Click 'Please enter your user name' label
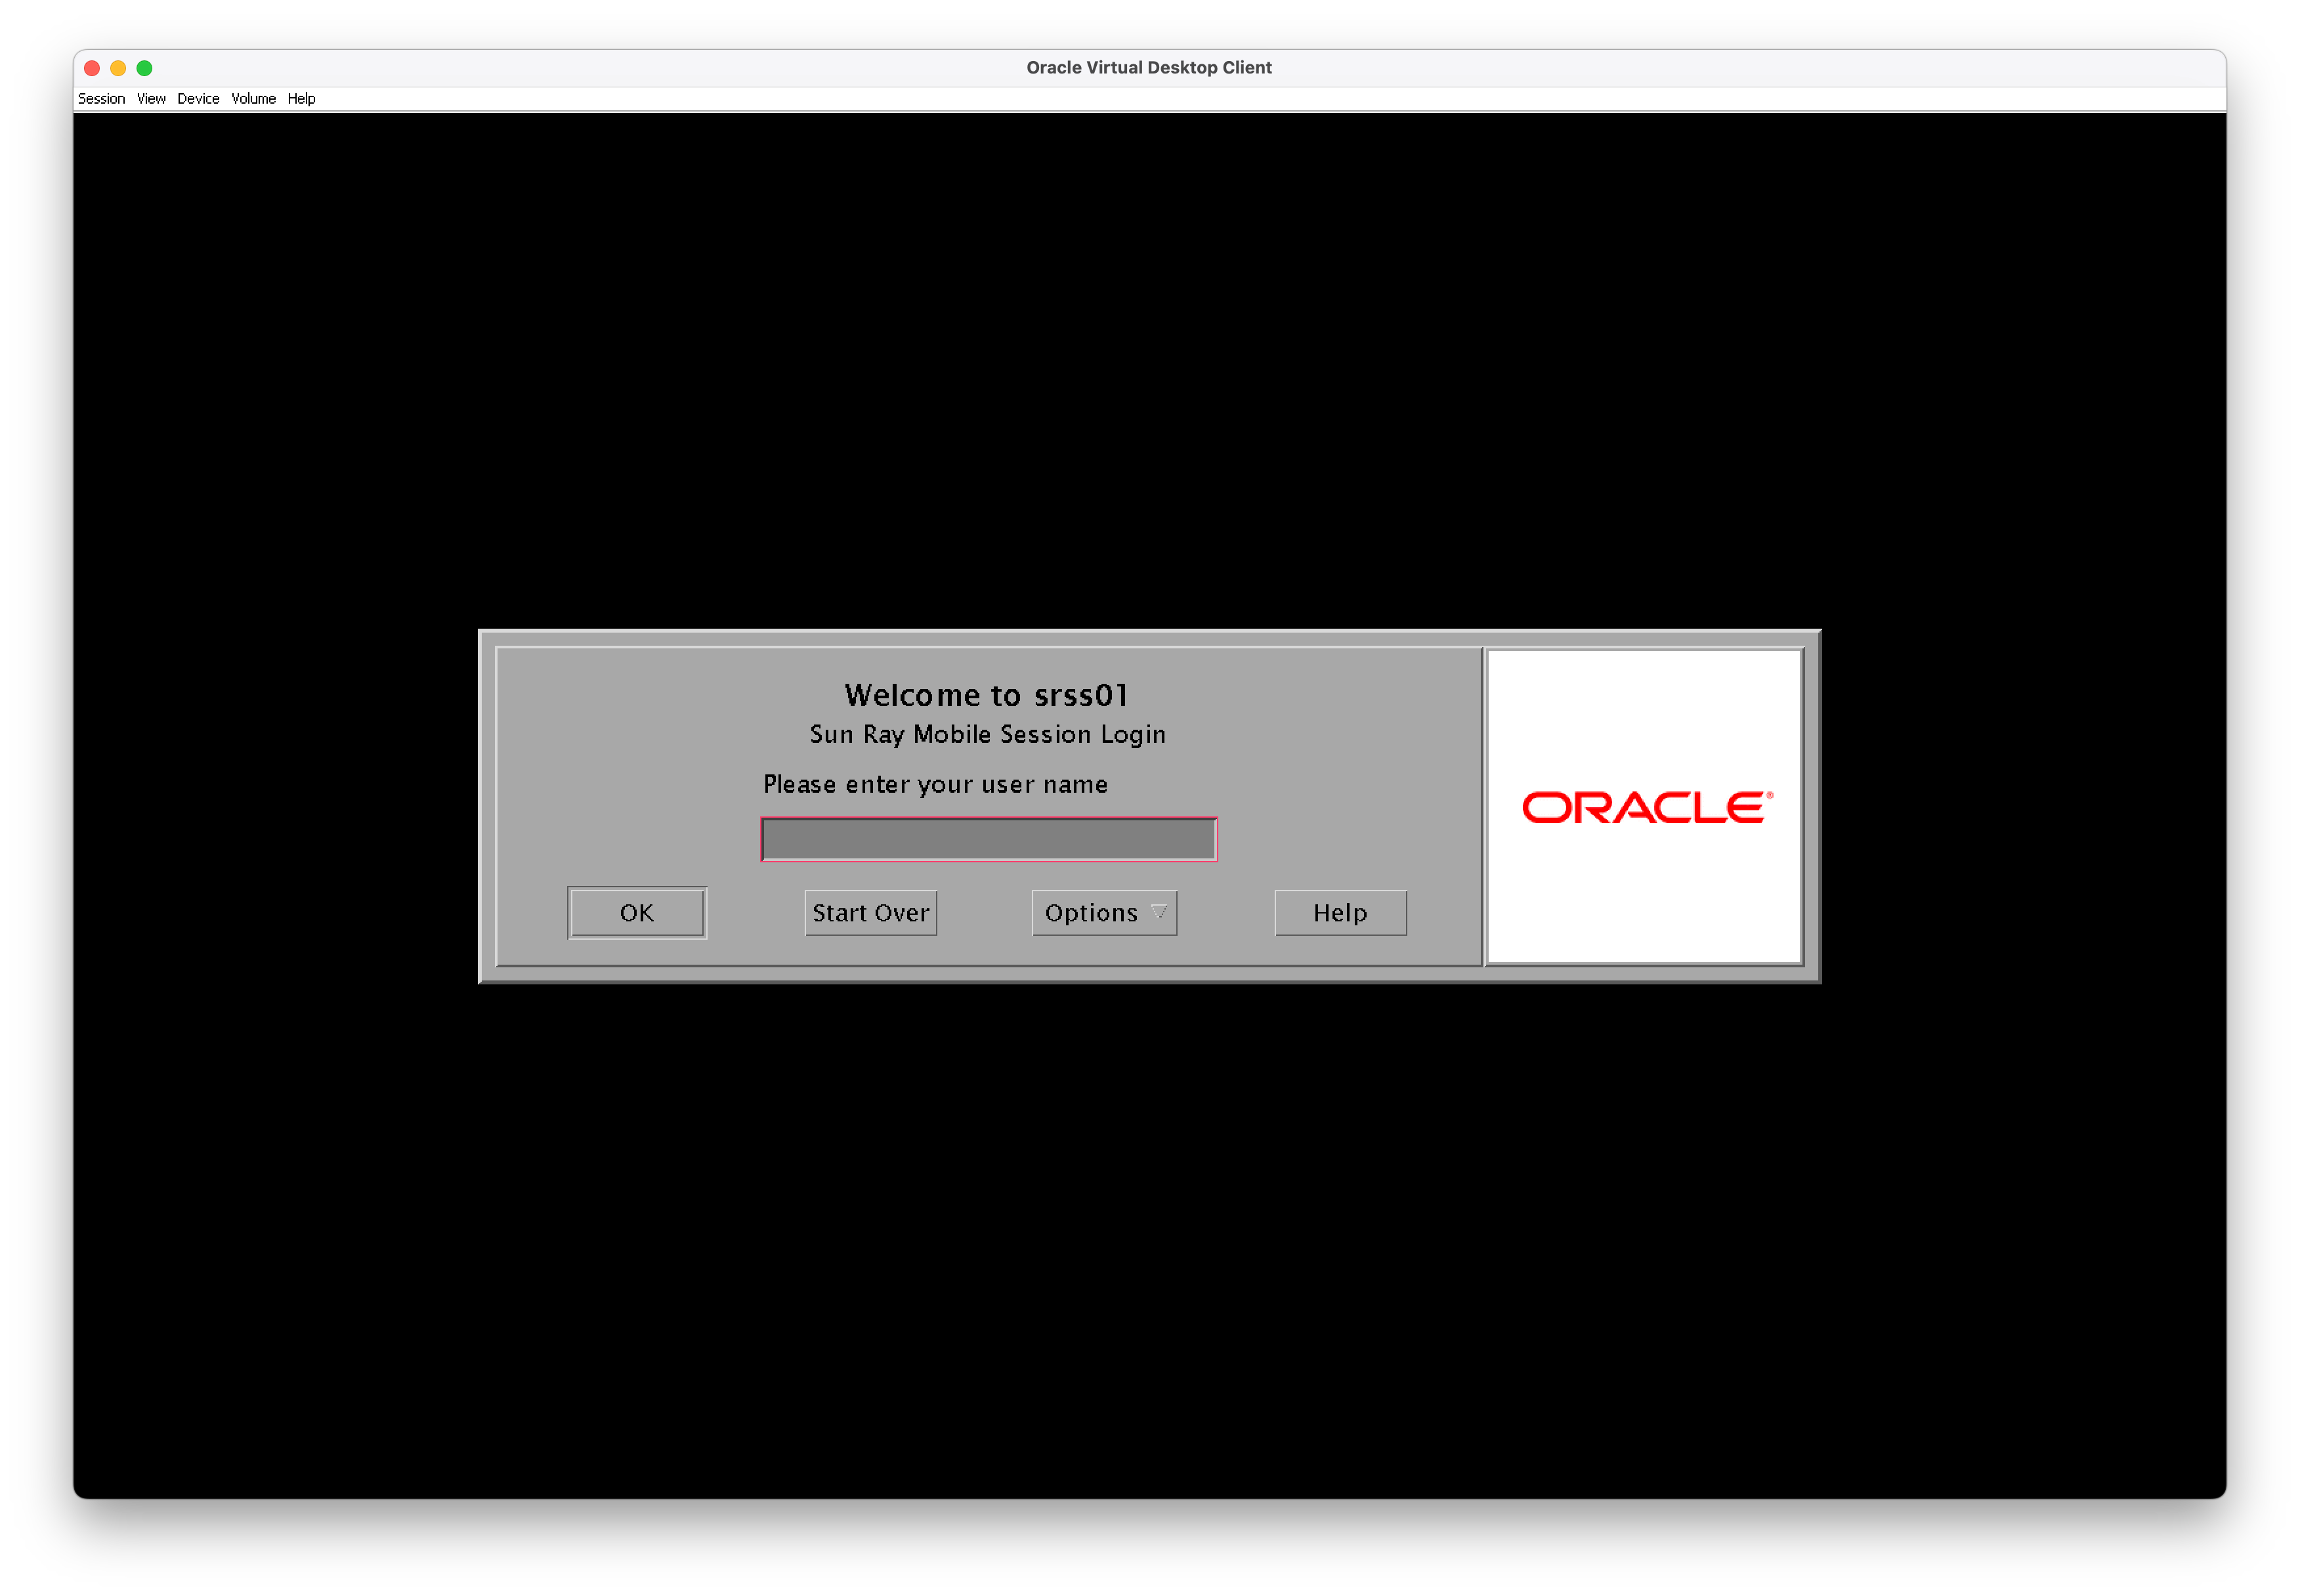This screenshot has height=1596, width=2300. coord(935,785)
